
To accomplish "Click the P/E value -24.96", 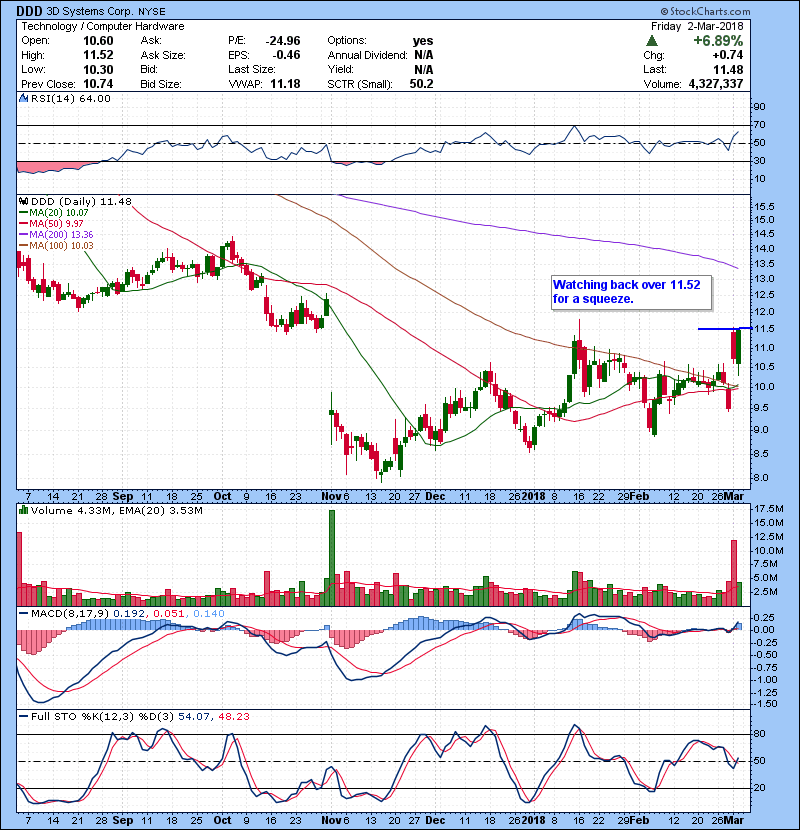I will pos(283,41).
